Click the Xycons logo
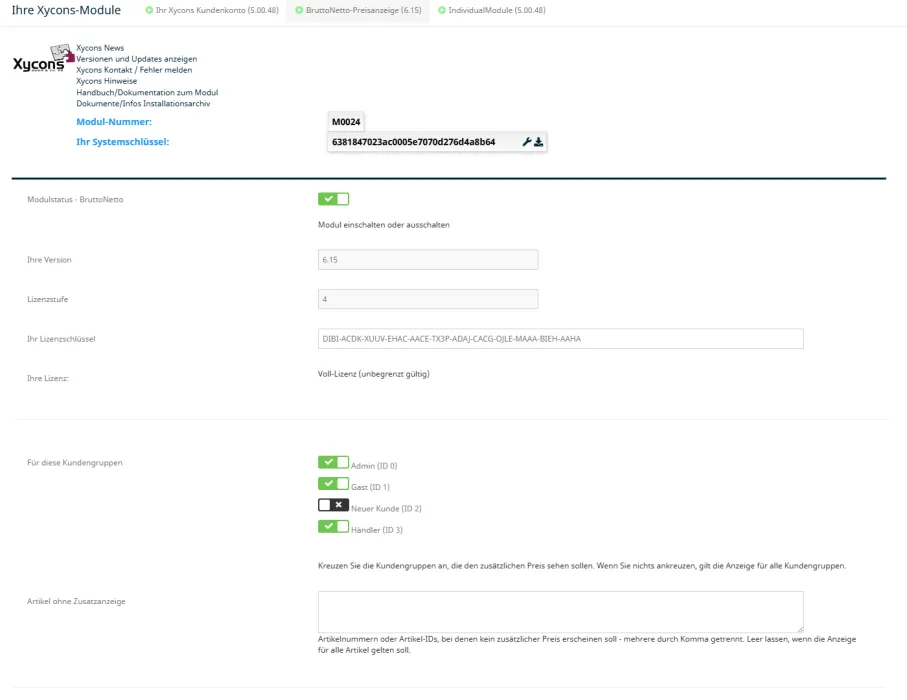The width and height of the screenshot is (907, 700). point(43,58)
